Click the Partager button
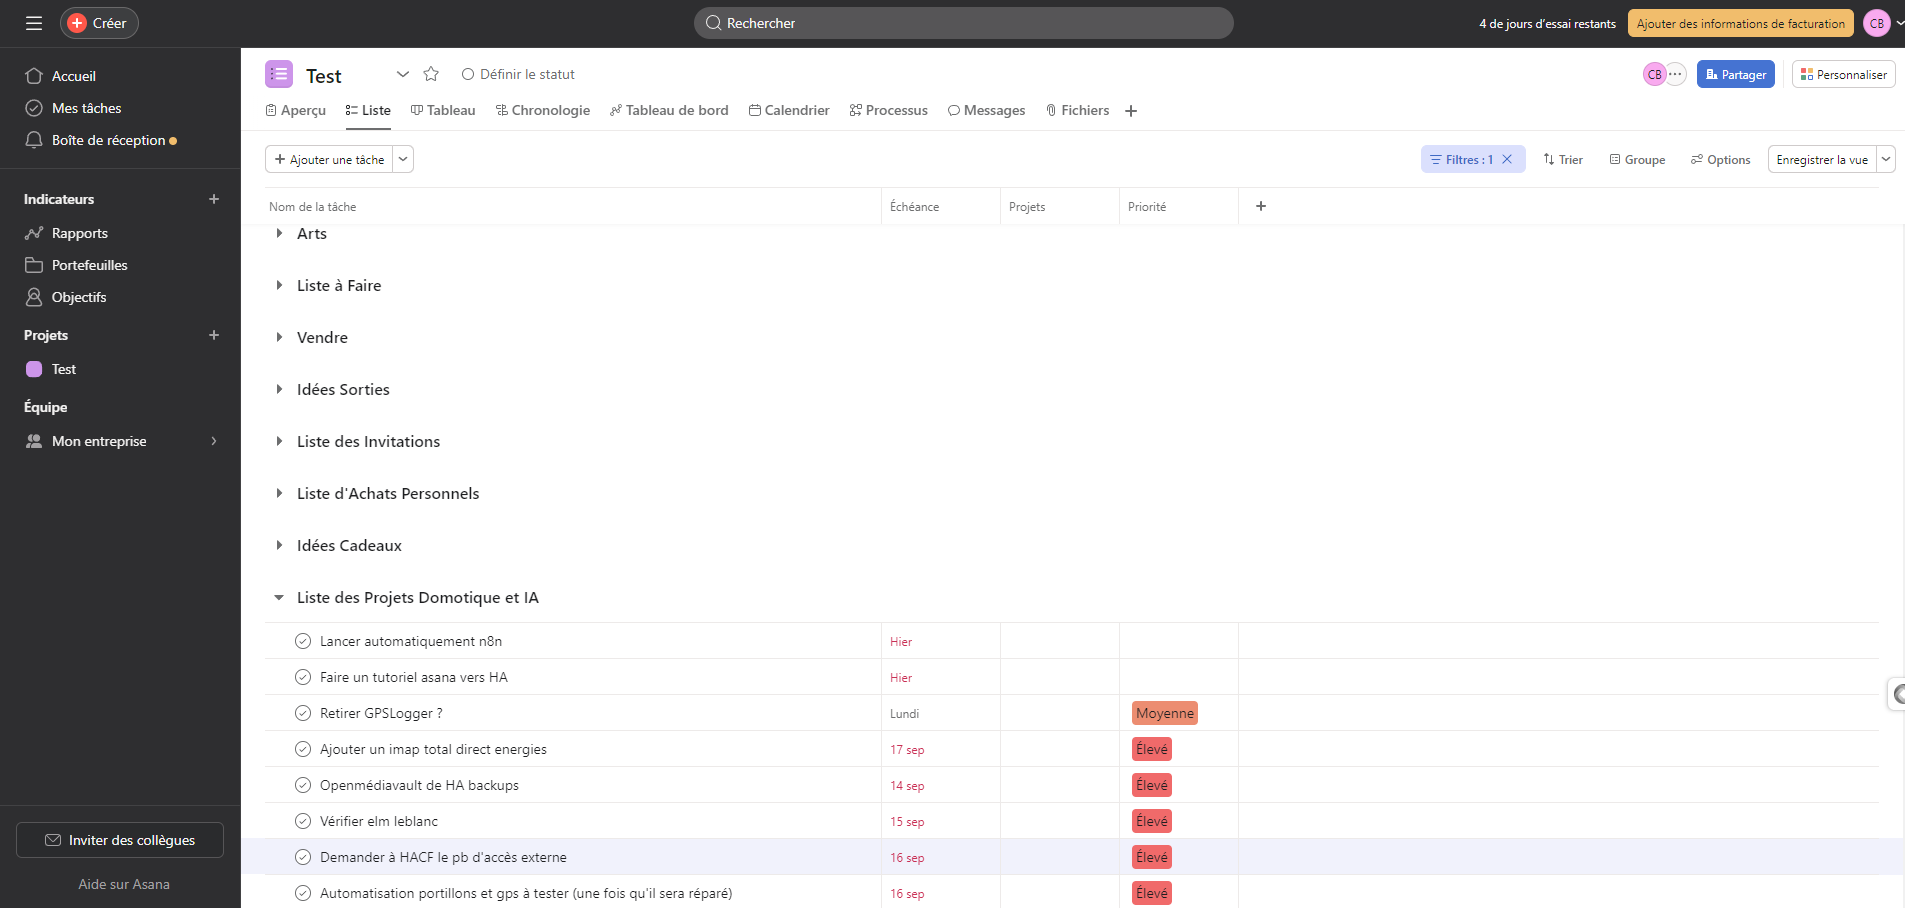The height and width of the screenshot is (908, 1905). (1735, 75)
